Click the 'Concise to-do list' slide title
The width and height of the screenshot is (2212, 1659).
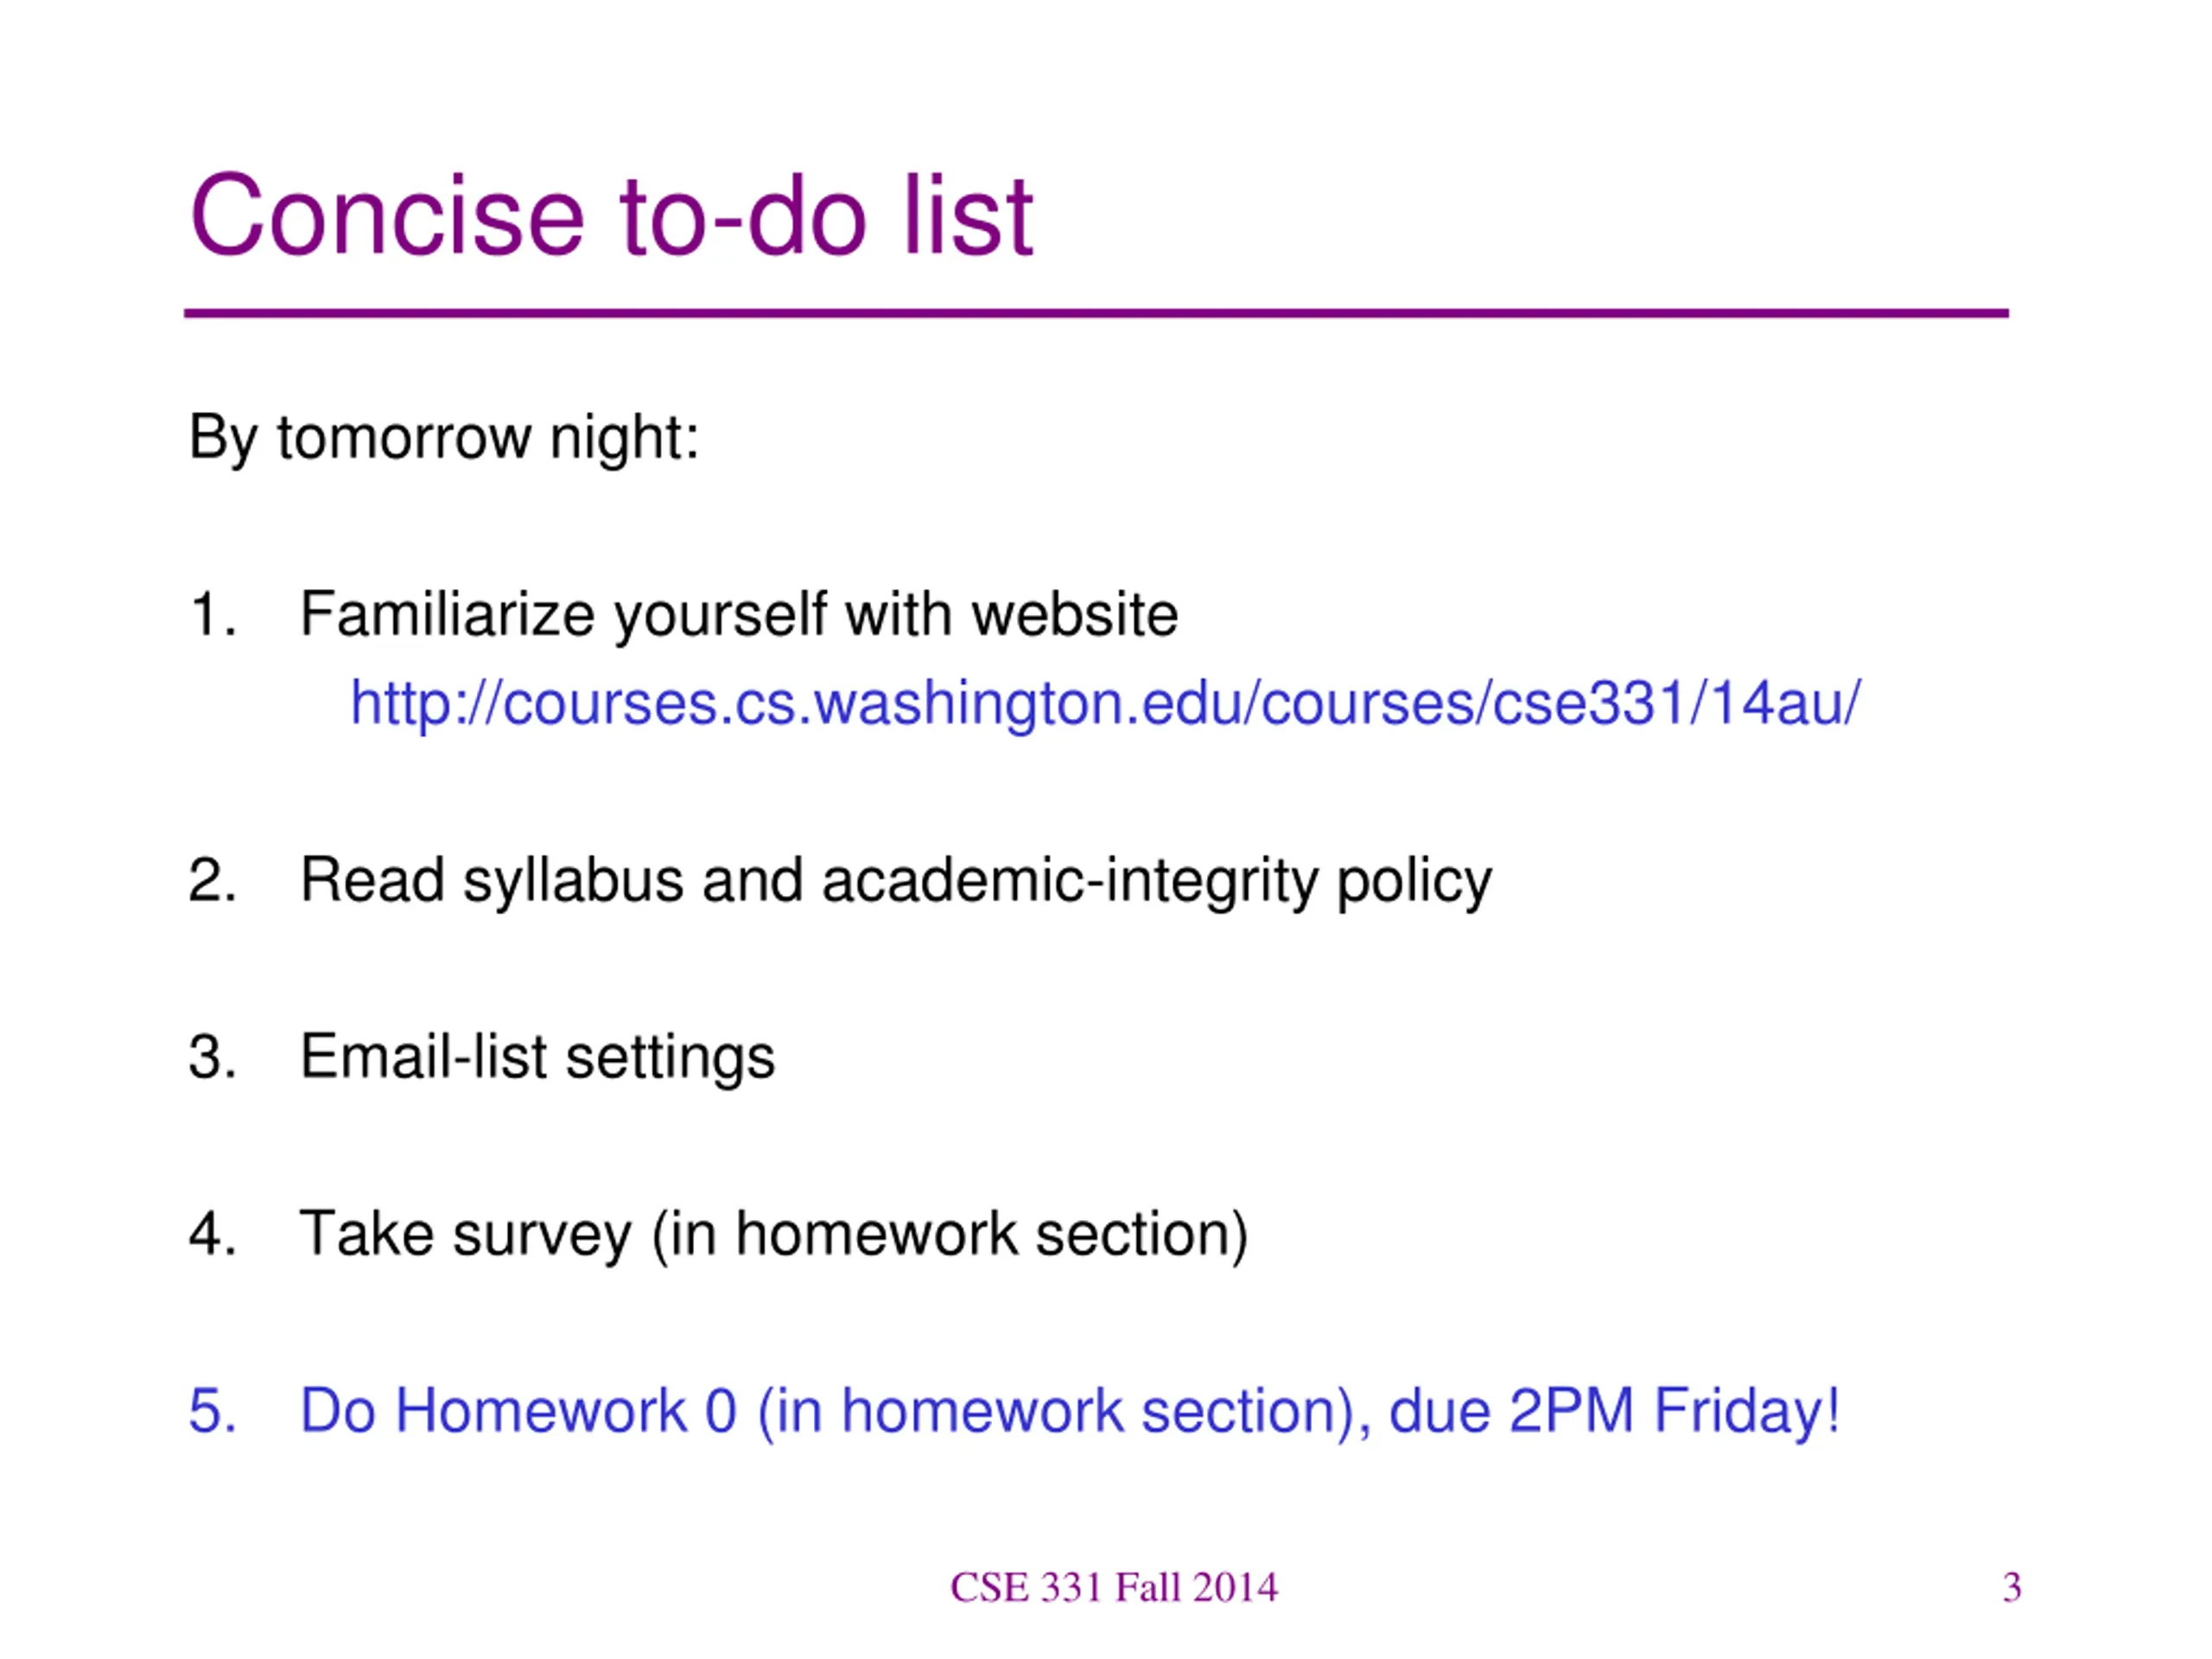pyautogui.click(x=611, y=216)
